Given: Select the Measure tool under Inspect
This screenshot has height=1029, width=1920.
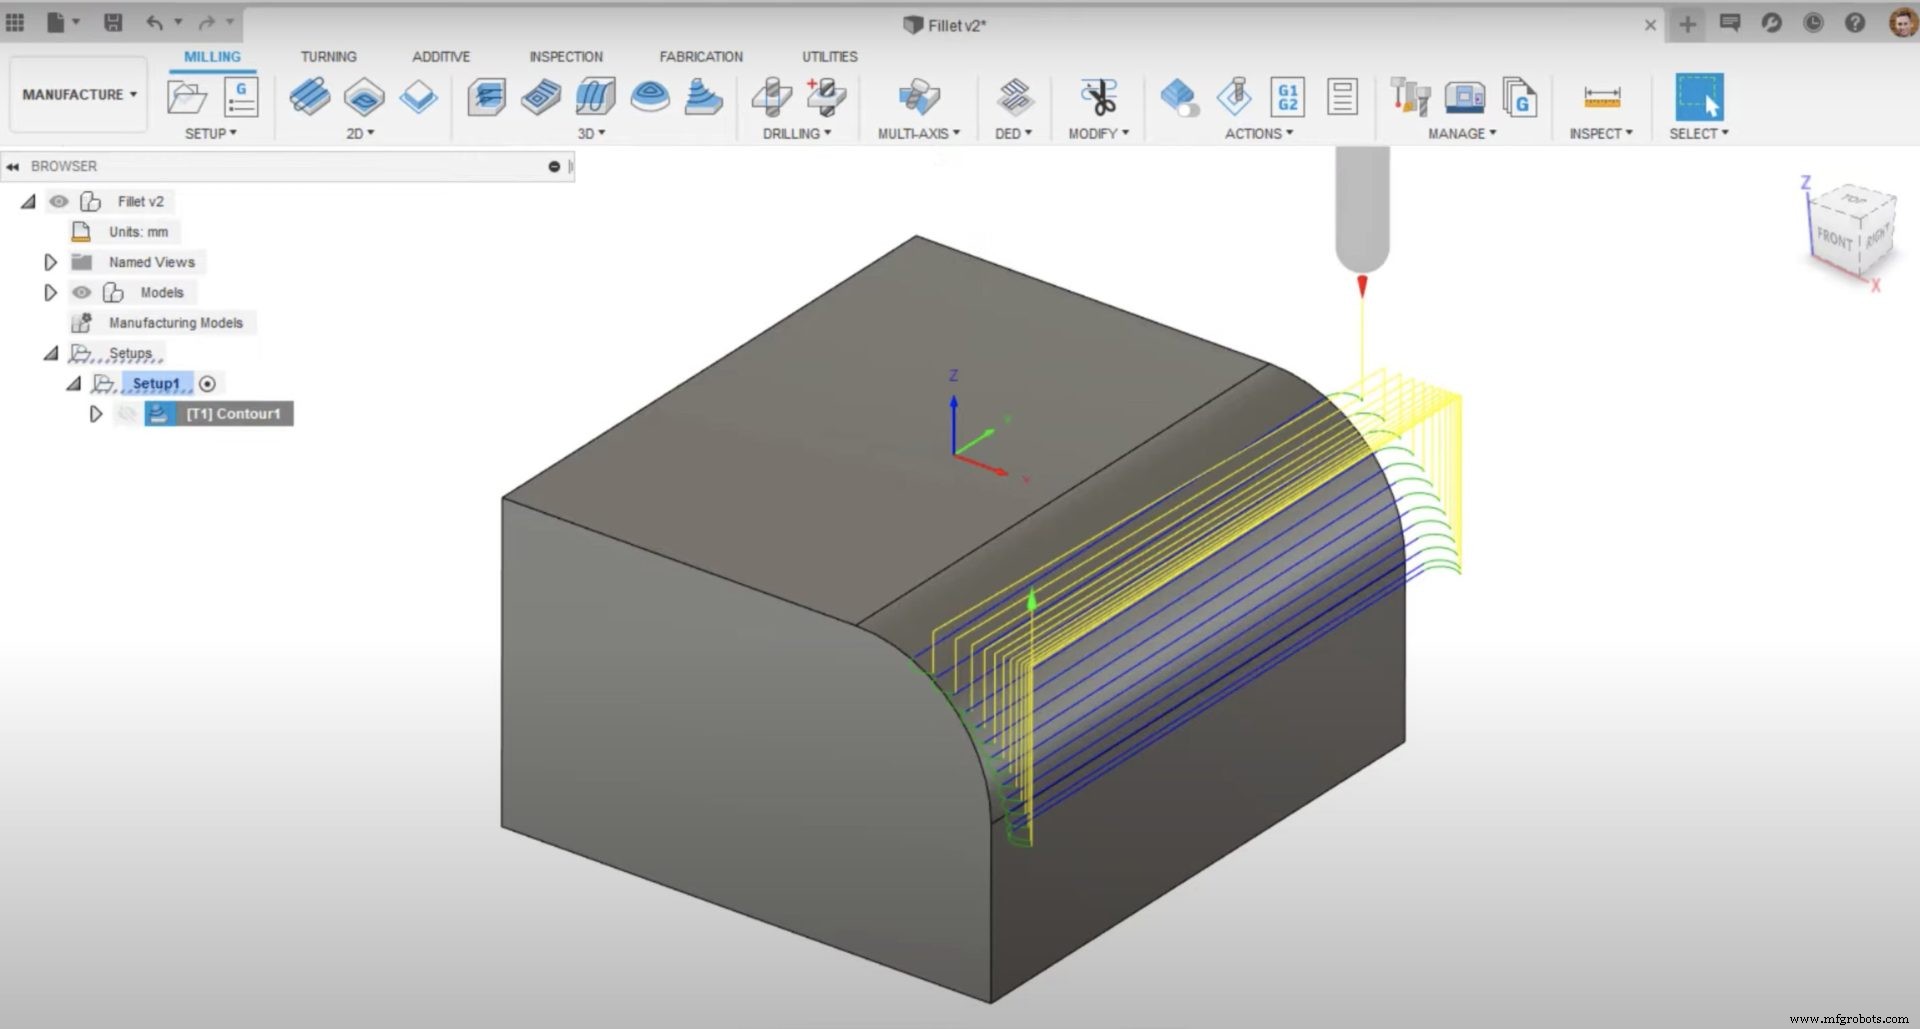Looking at the screenshot, I should [x=1601, y=97].
